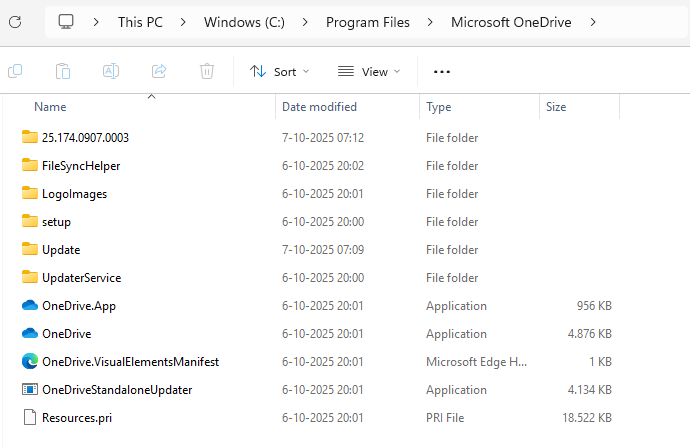Click the monitor icon in address bar
690x448 pixels.
pos(67,22)
